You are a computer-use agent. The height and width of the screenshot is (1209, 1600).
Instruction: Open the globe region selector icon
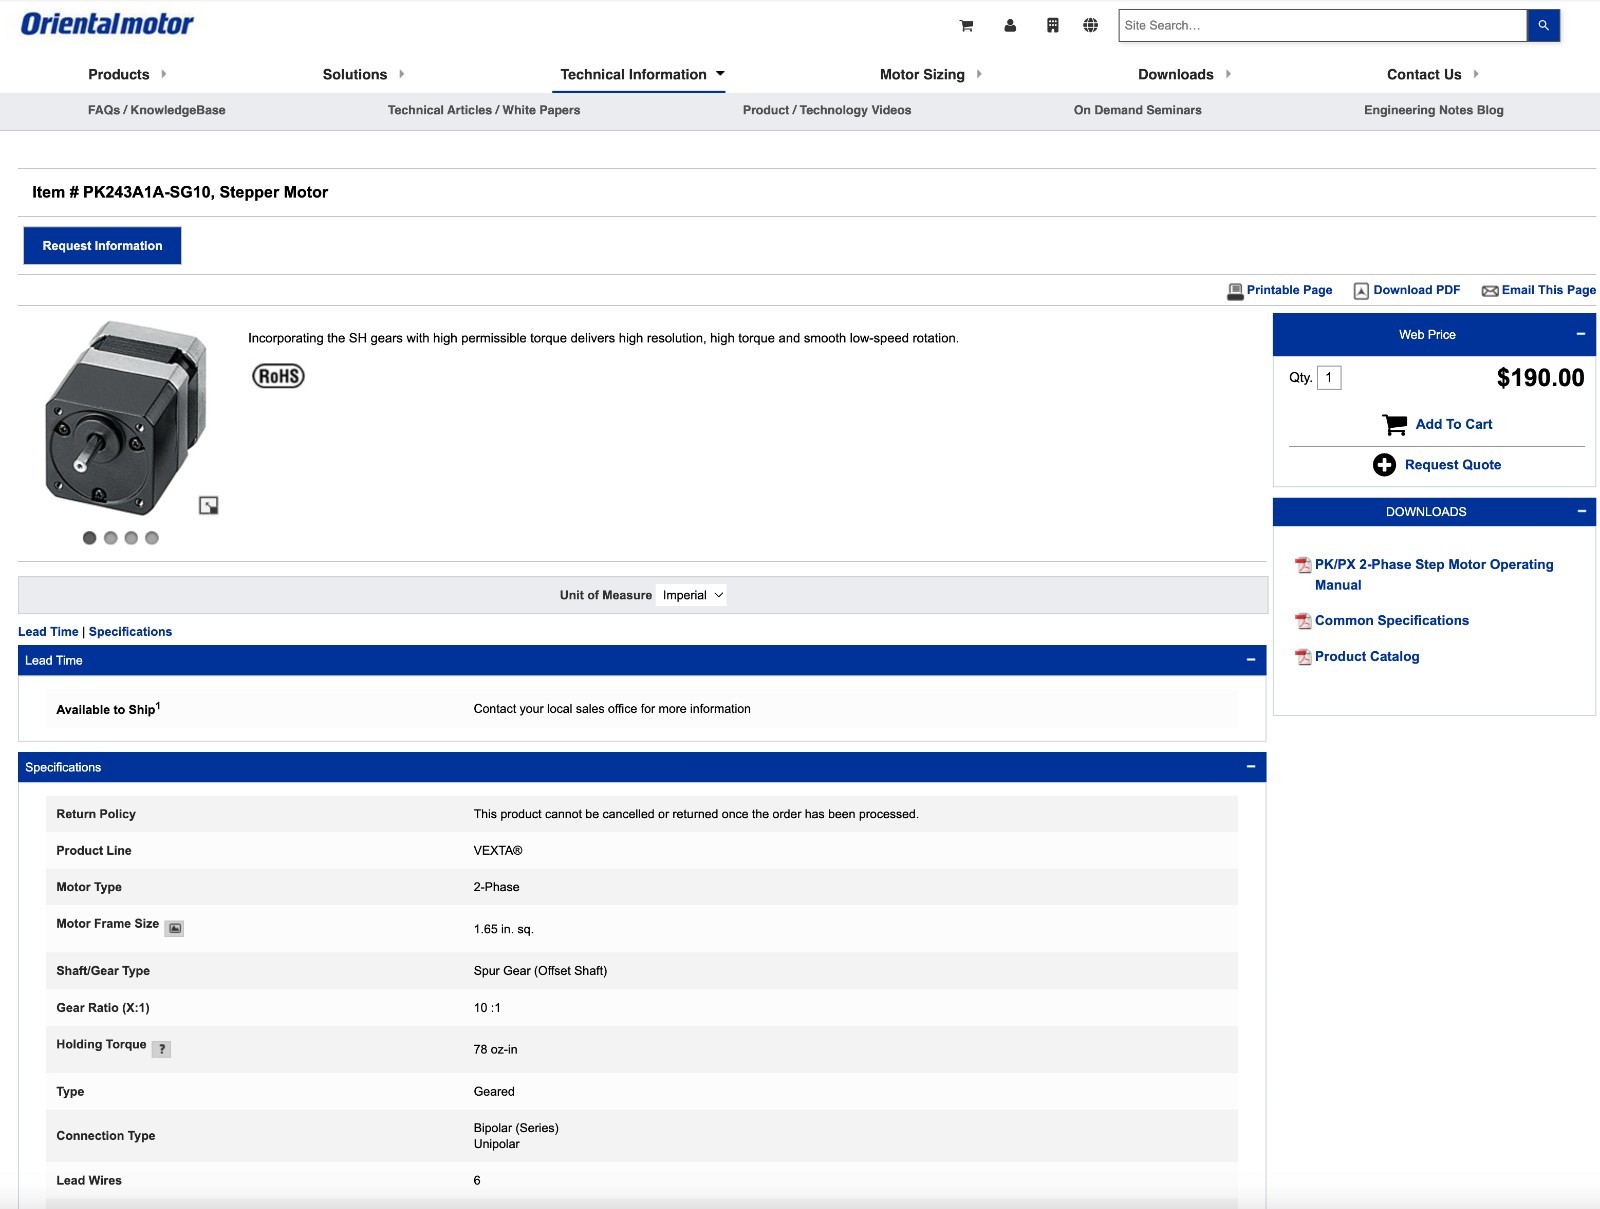pos(1090,26)
